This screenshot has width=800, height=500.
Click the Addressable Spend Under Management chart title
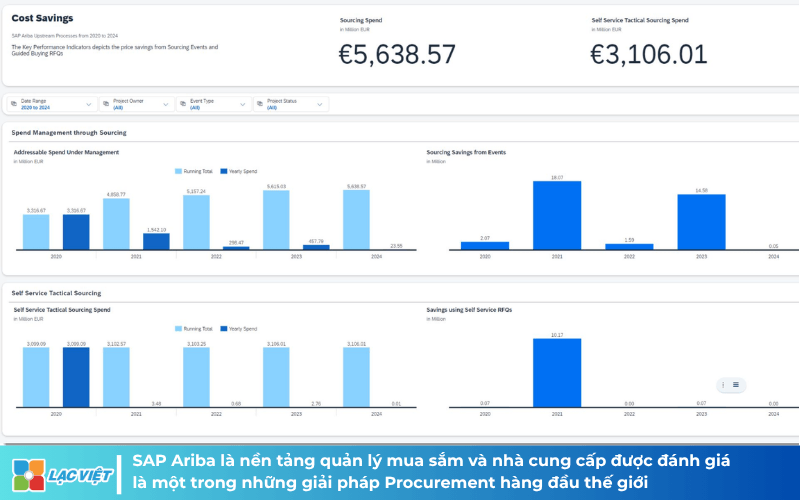[x=66, y=152]
